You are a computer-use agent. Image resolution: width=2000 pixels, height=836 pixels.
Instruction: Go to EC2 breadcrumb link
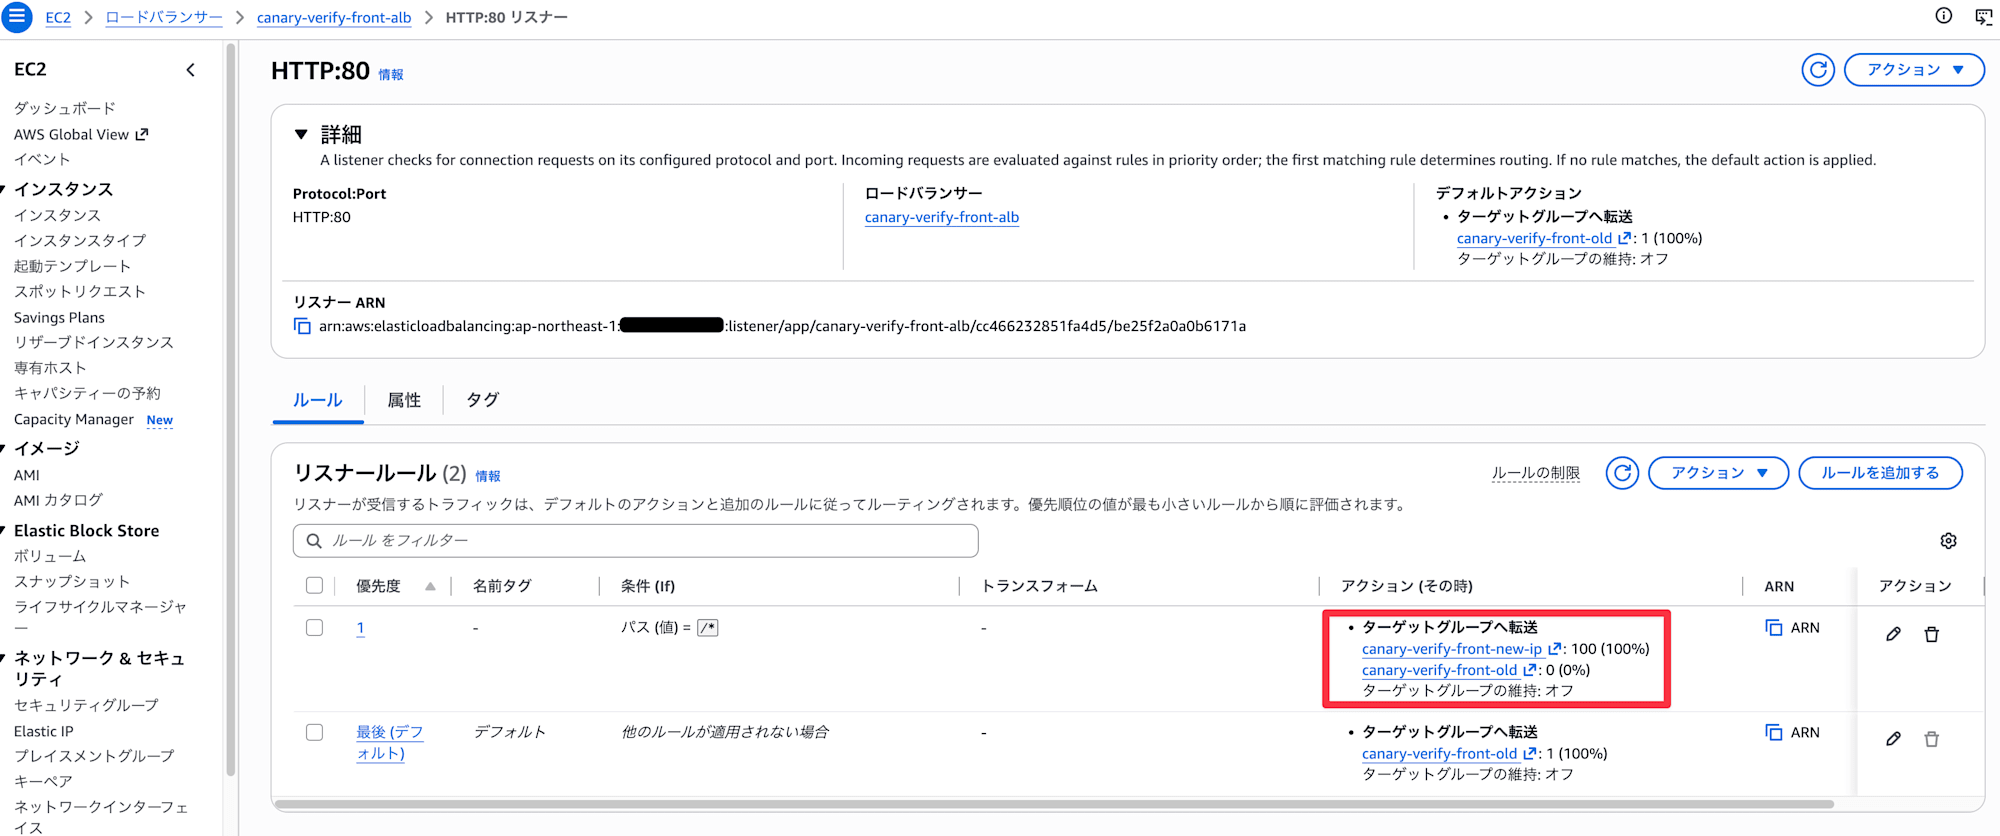coord(58,17)
